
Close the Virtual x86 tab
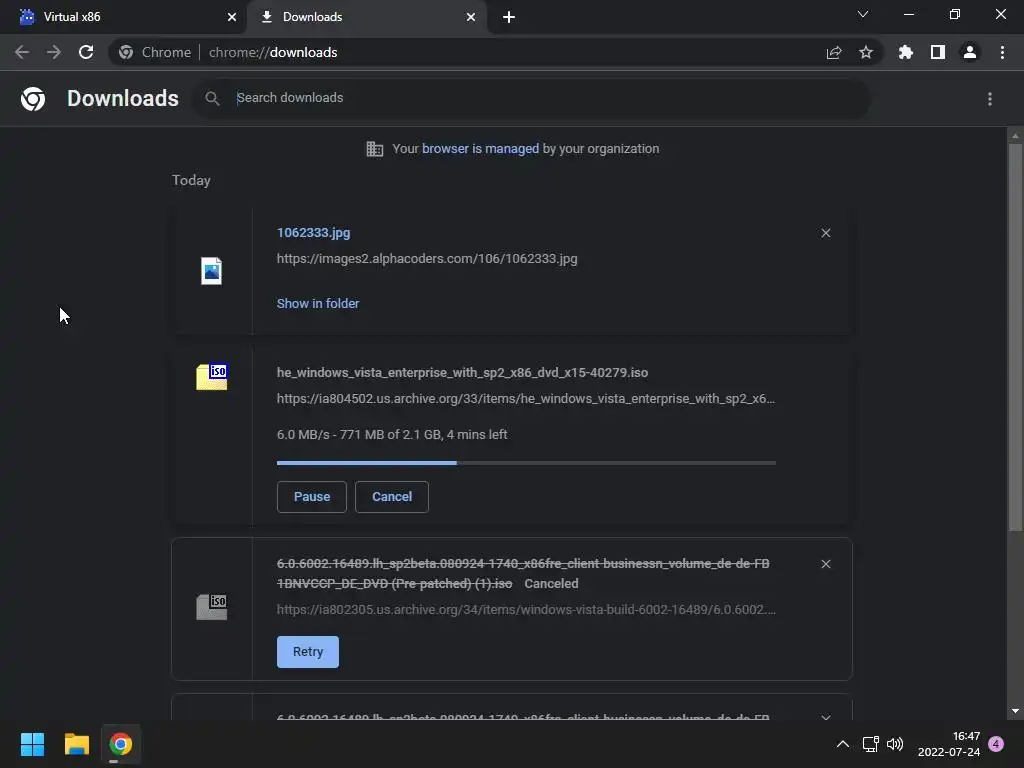click(x=232, y=17)
